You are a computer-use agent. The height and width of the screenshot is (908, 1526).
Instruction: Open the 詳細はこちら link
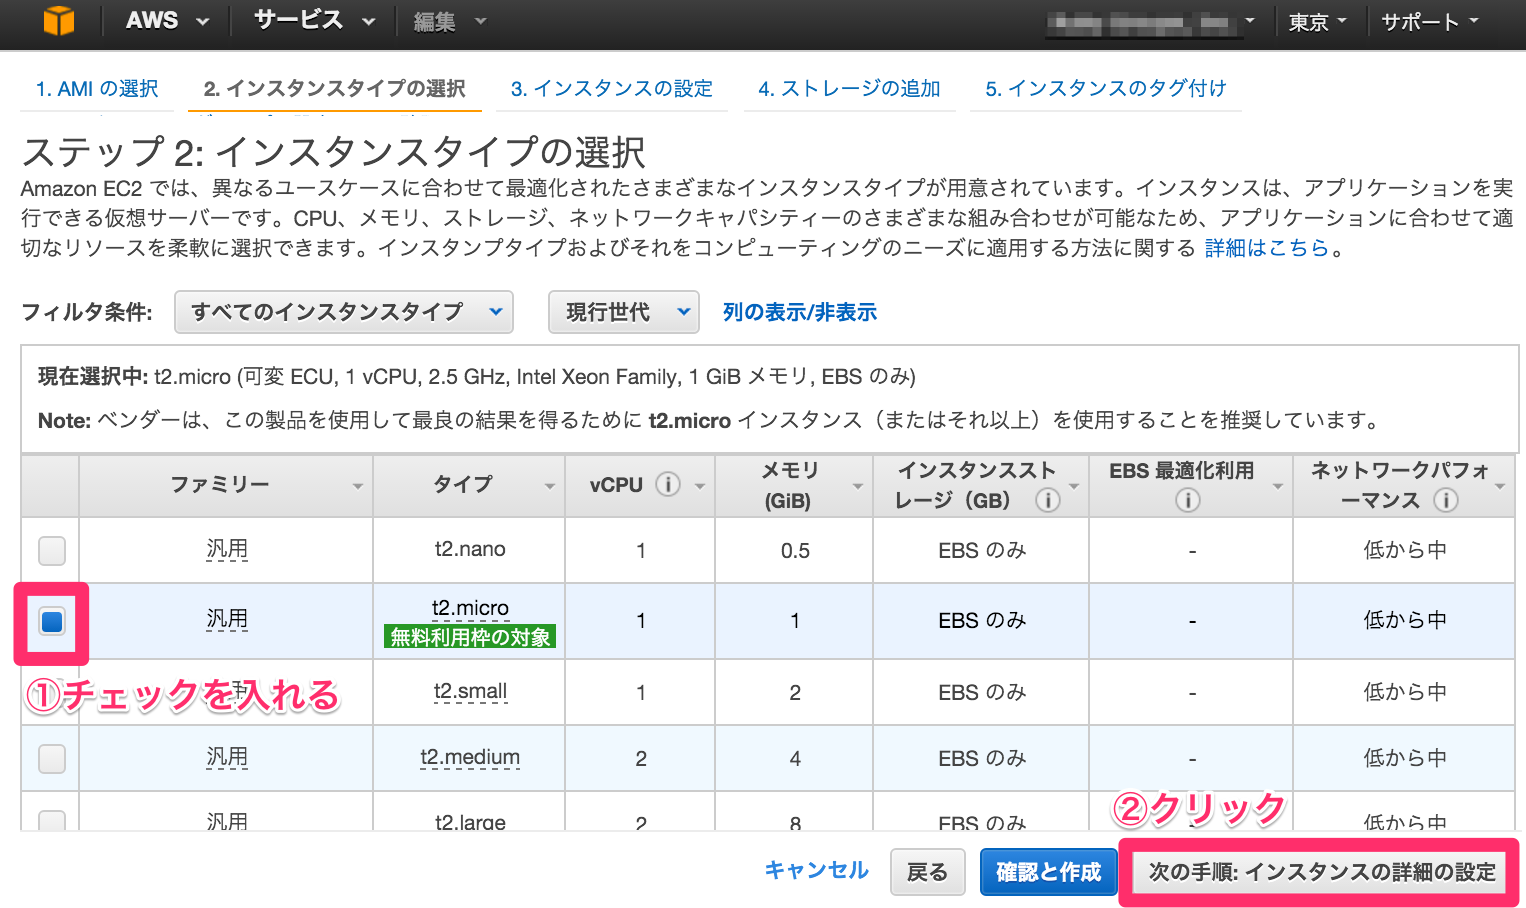point(1267,248)
